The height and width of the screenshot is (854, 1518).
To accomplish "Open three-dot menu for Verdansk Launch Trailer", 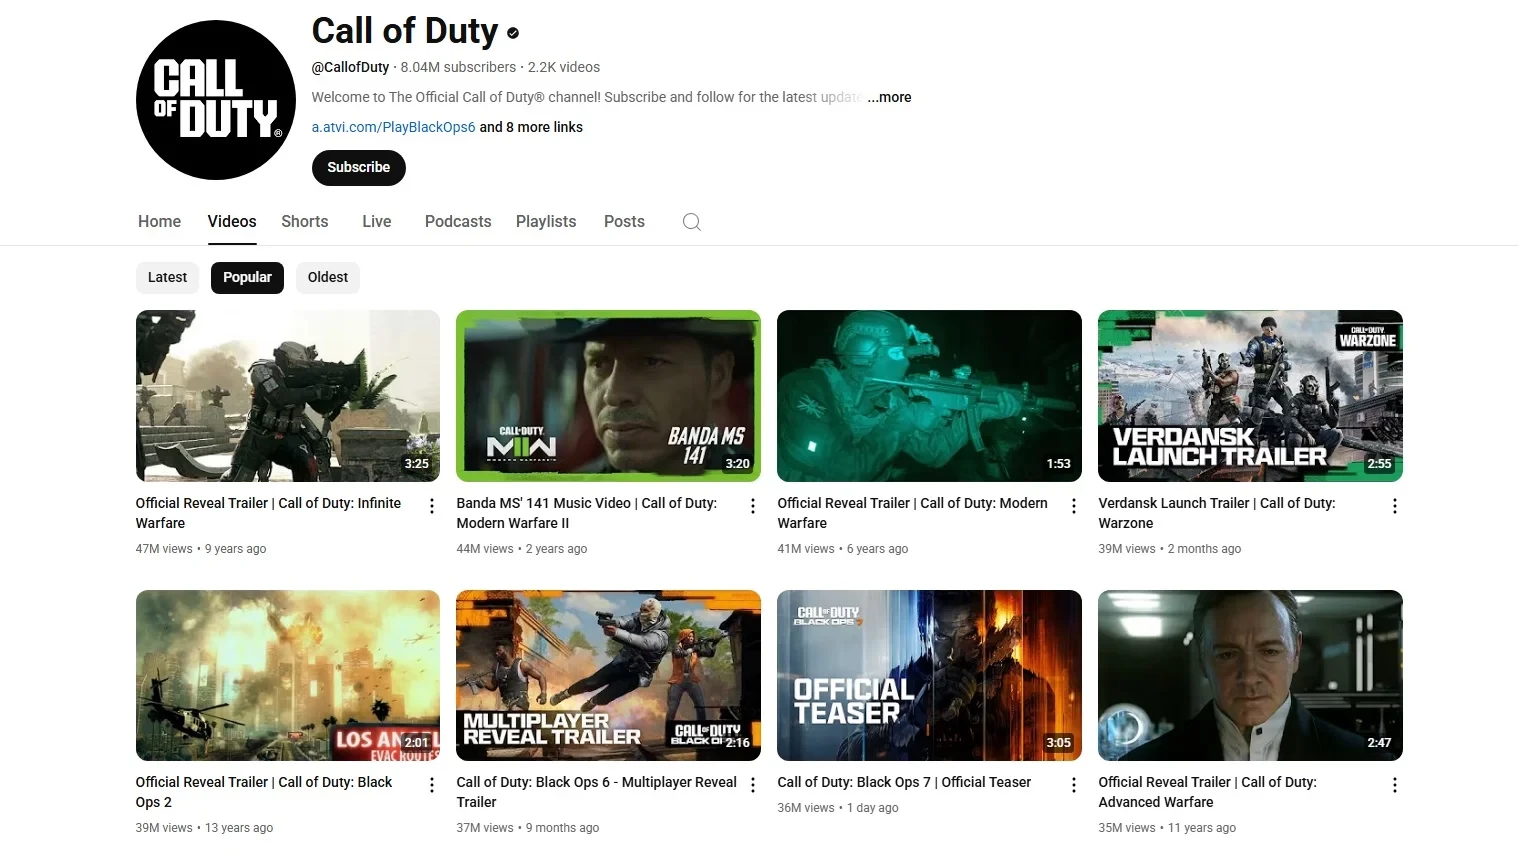I will point(1395,506).
